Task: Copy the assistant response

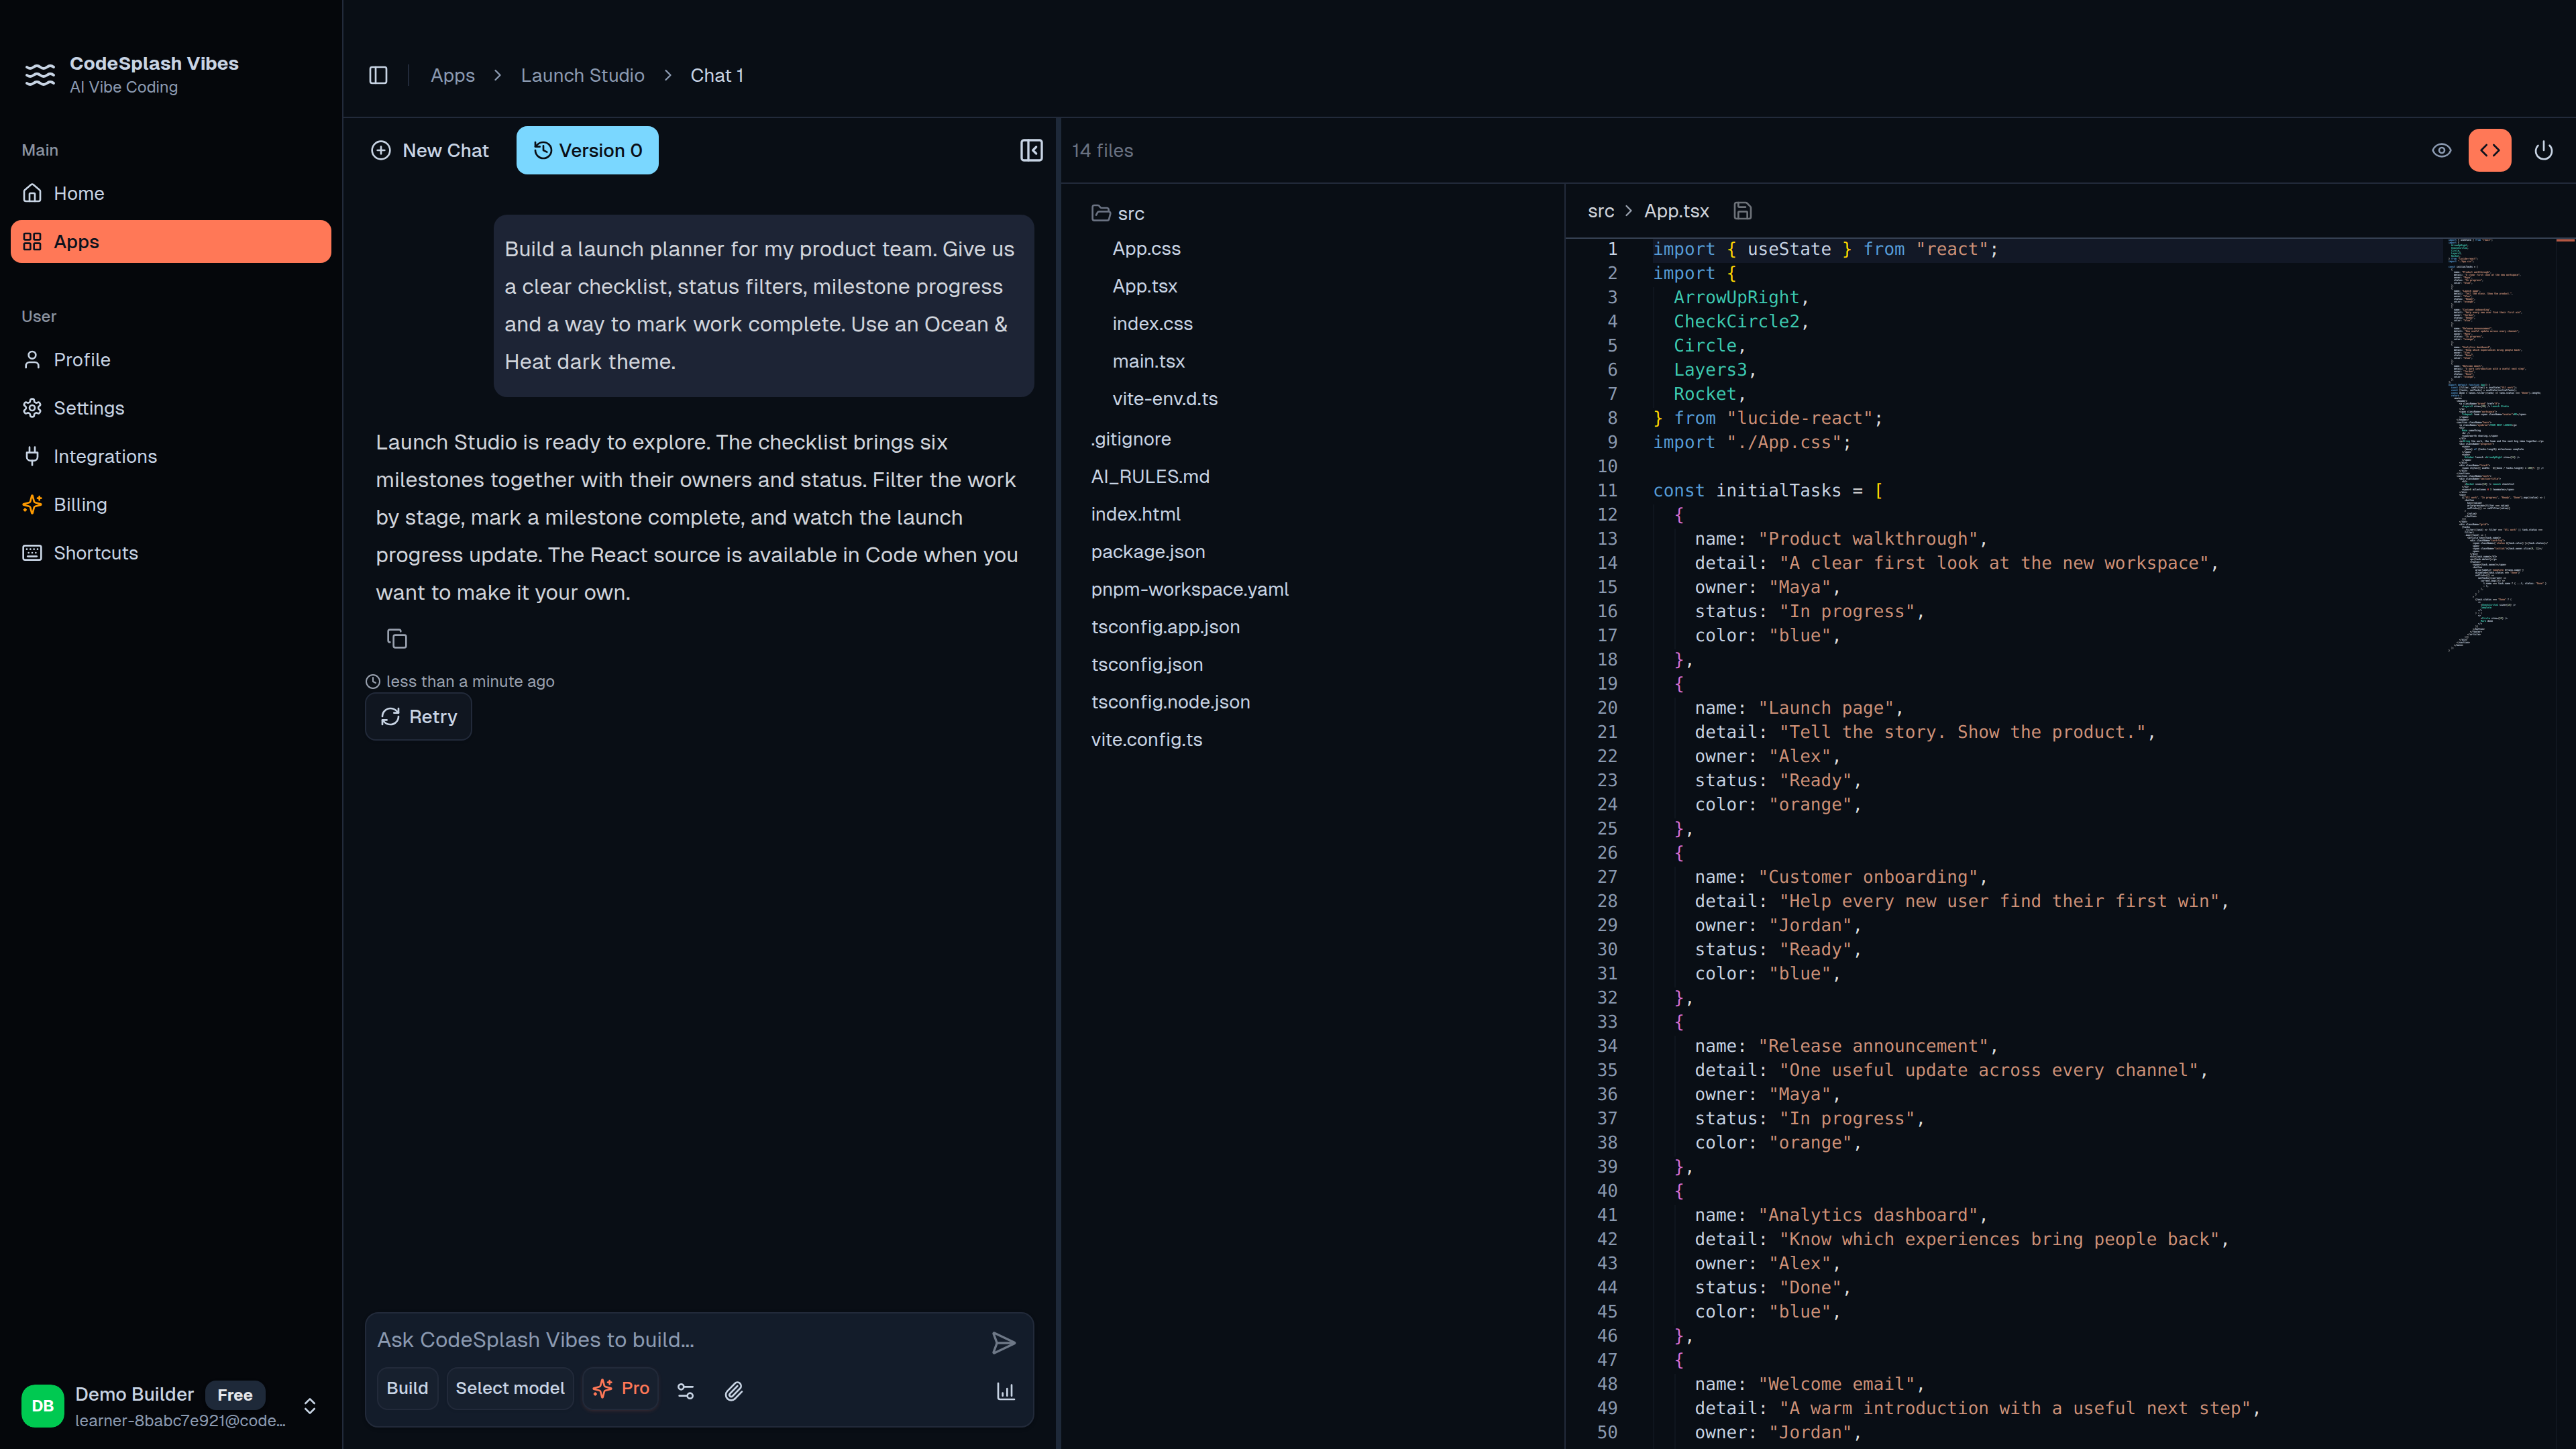Action: click(x=397, y=638)
